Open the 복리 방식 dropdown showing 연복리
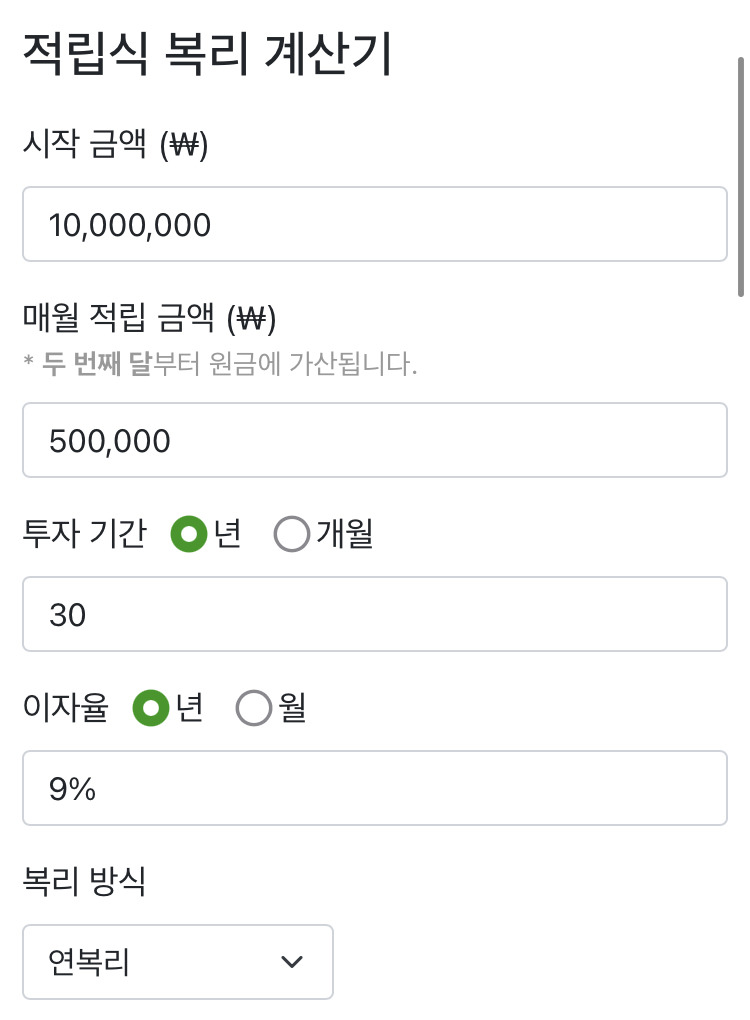 [x=177, y=962]
